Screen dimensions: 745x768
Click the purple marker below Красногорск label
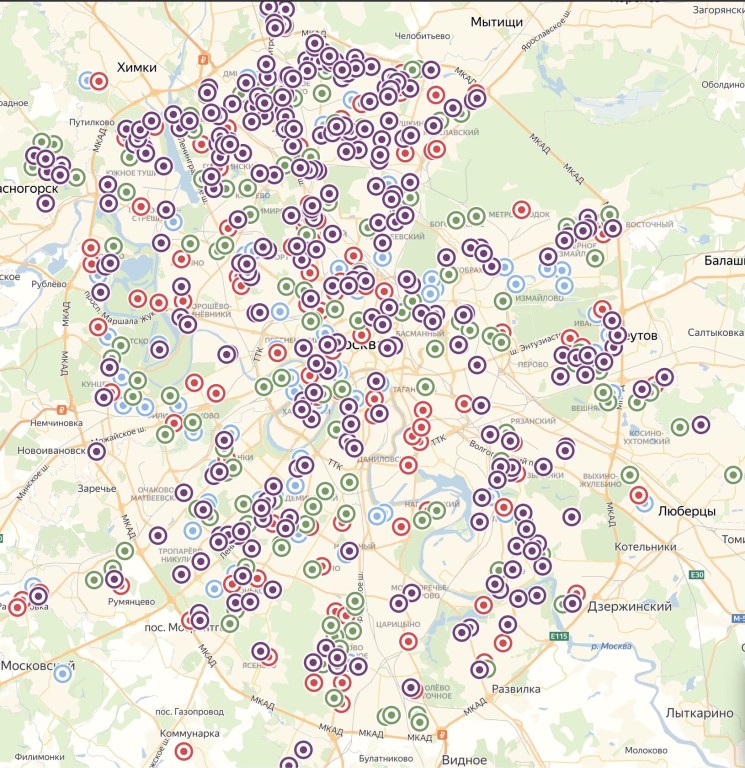tap(46, 203)
